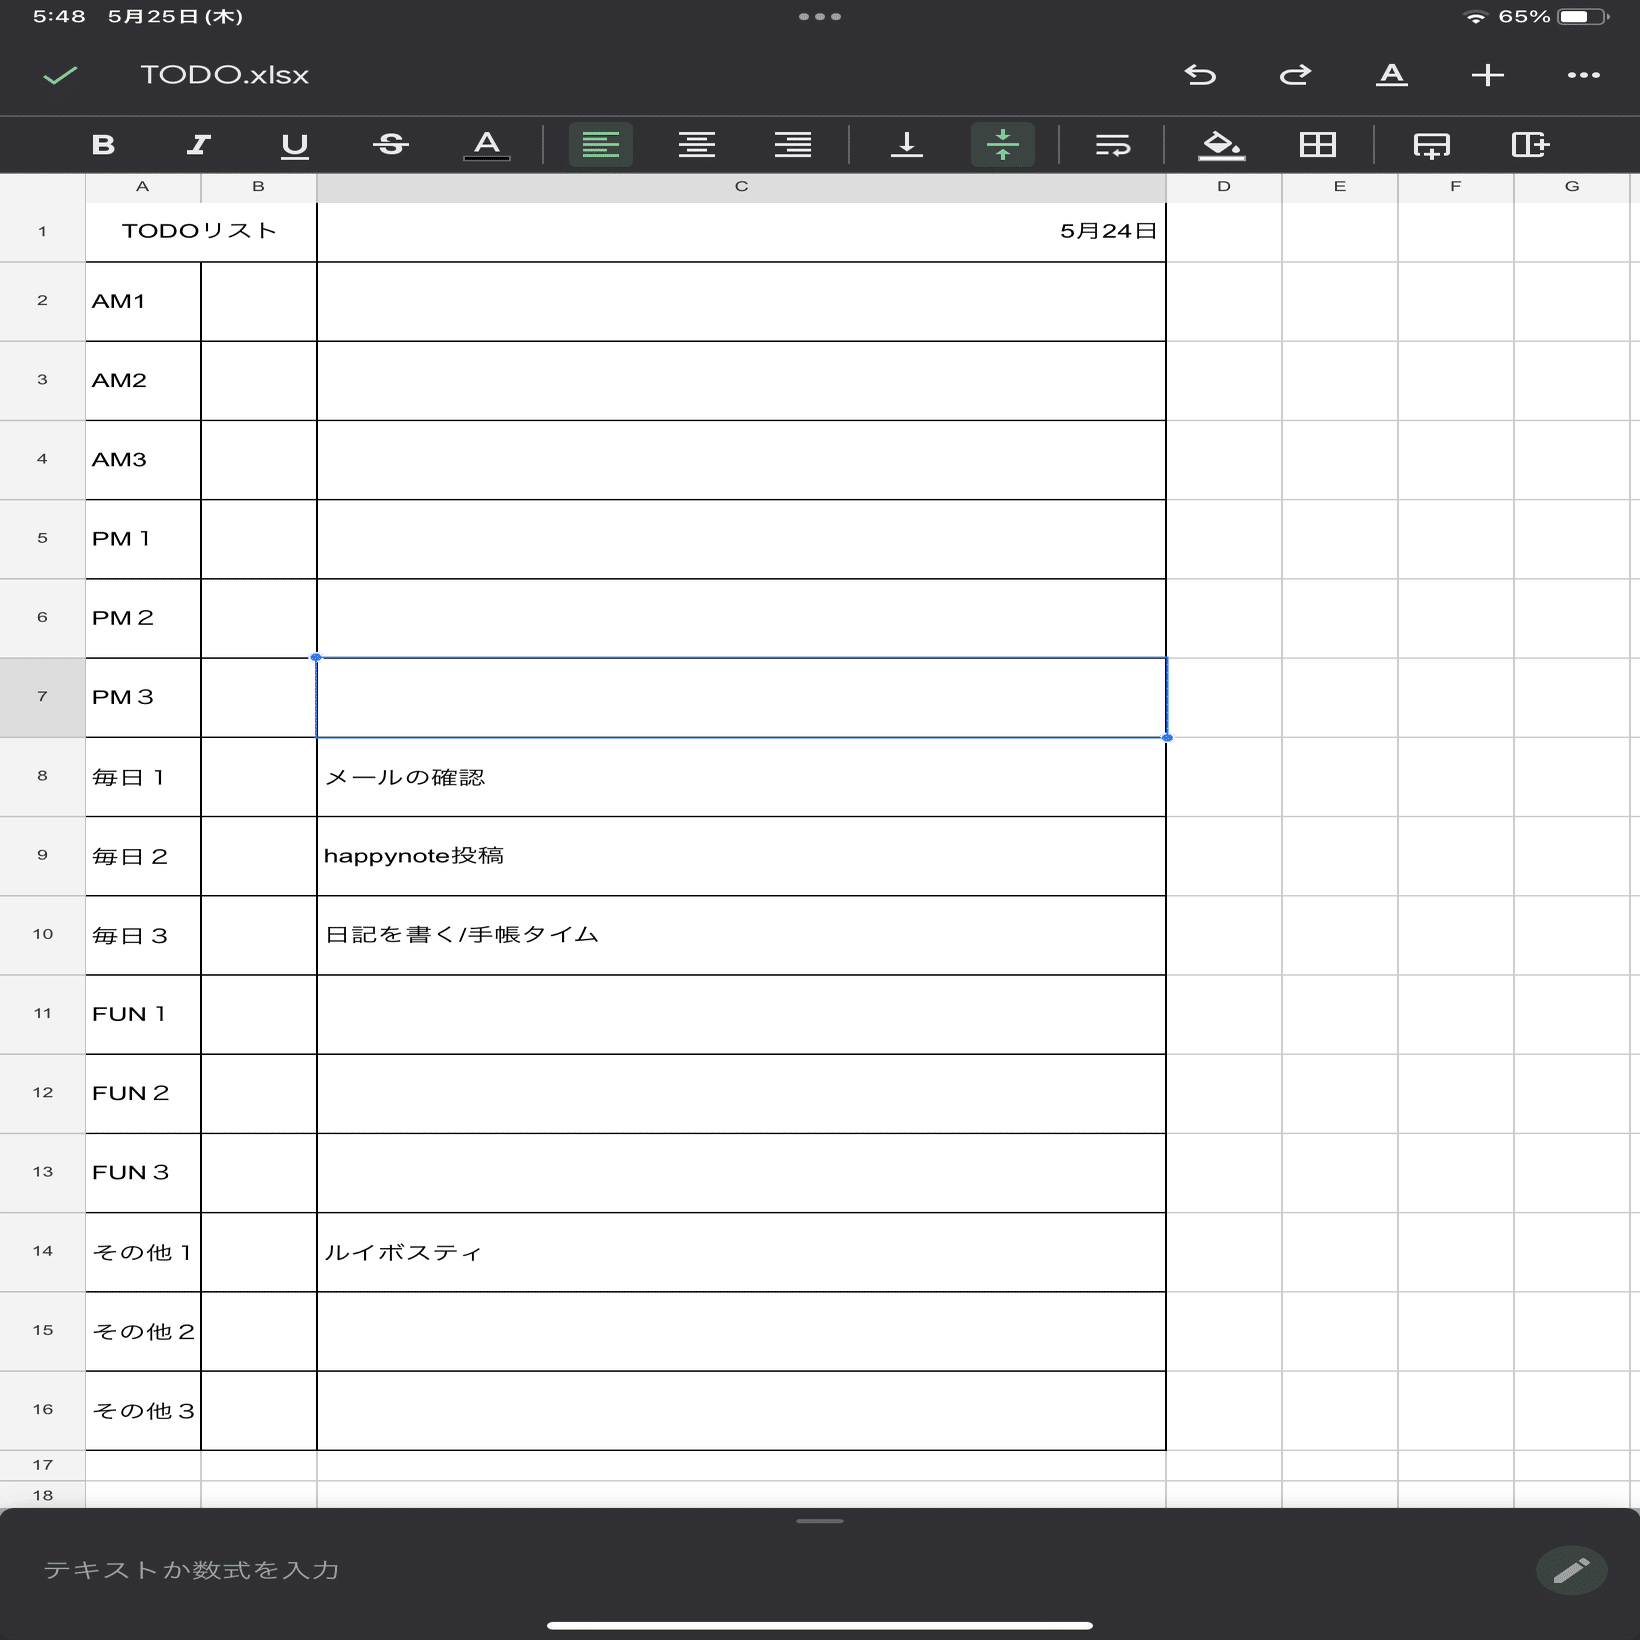The width and height of the screenshot is (1640, 1640).
Task: Select the 毎日 2 cell
Action: (143, 856)
